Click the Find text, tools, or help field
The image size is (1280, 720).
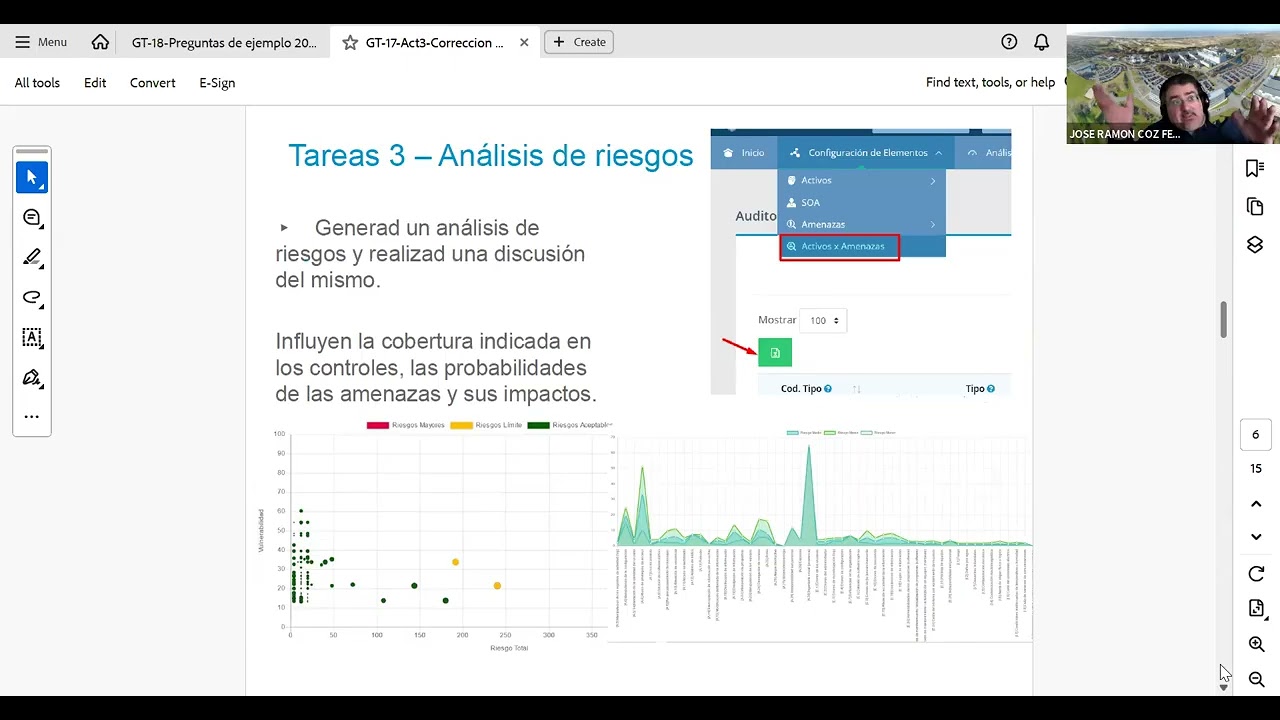pyautogui.click(x=990, y=83)
